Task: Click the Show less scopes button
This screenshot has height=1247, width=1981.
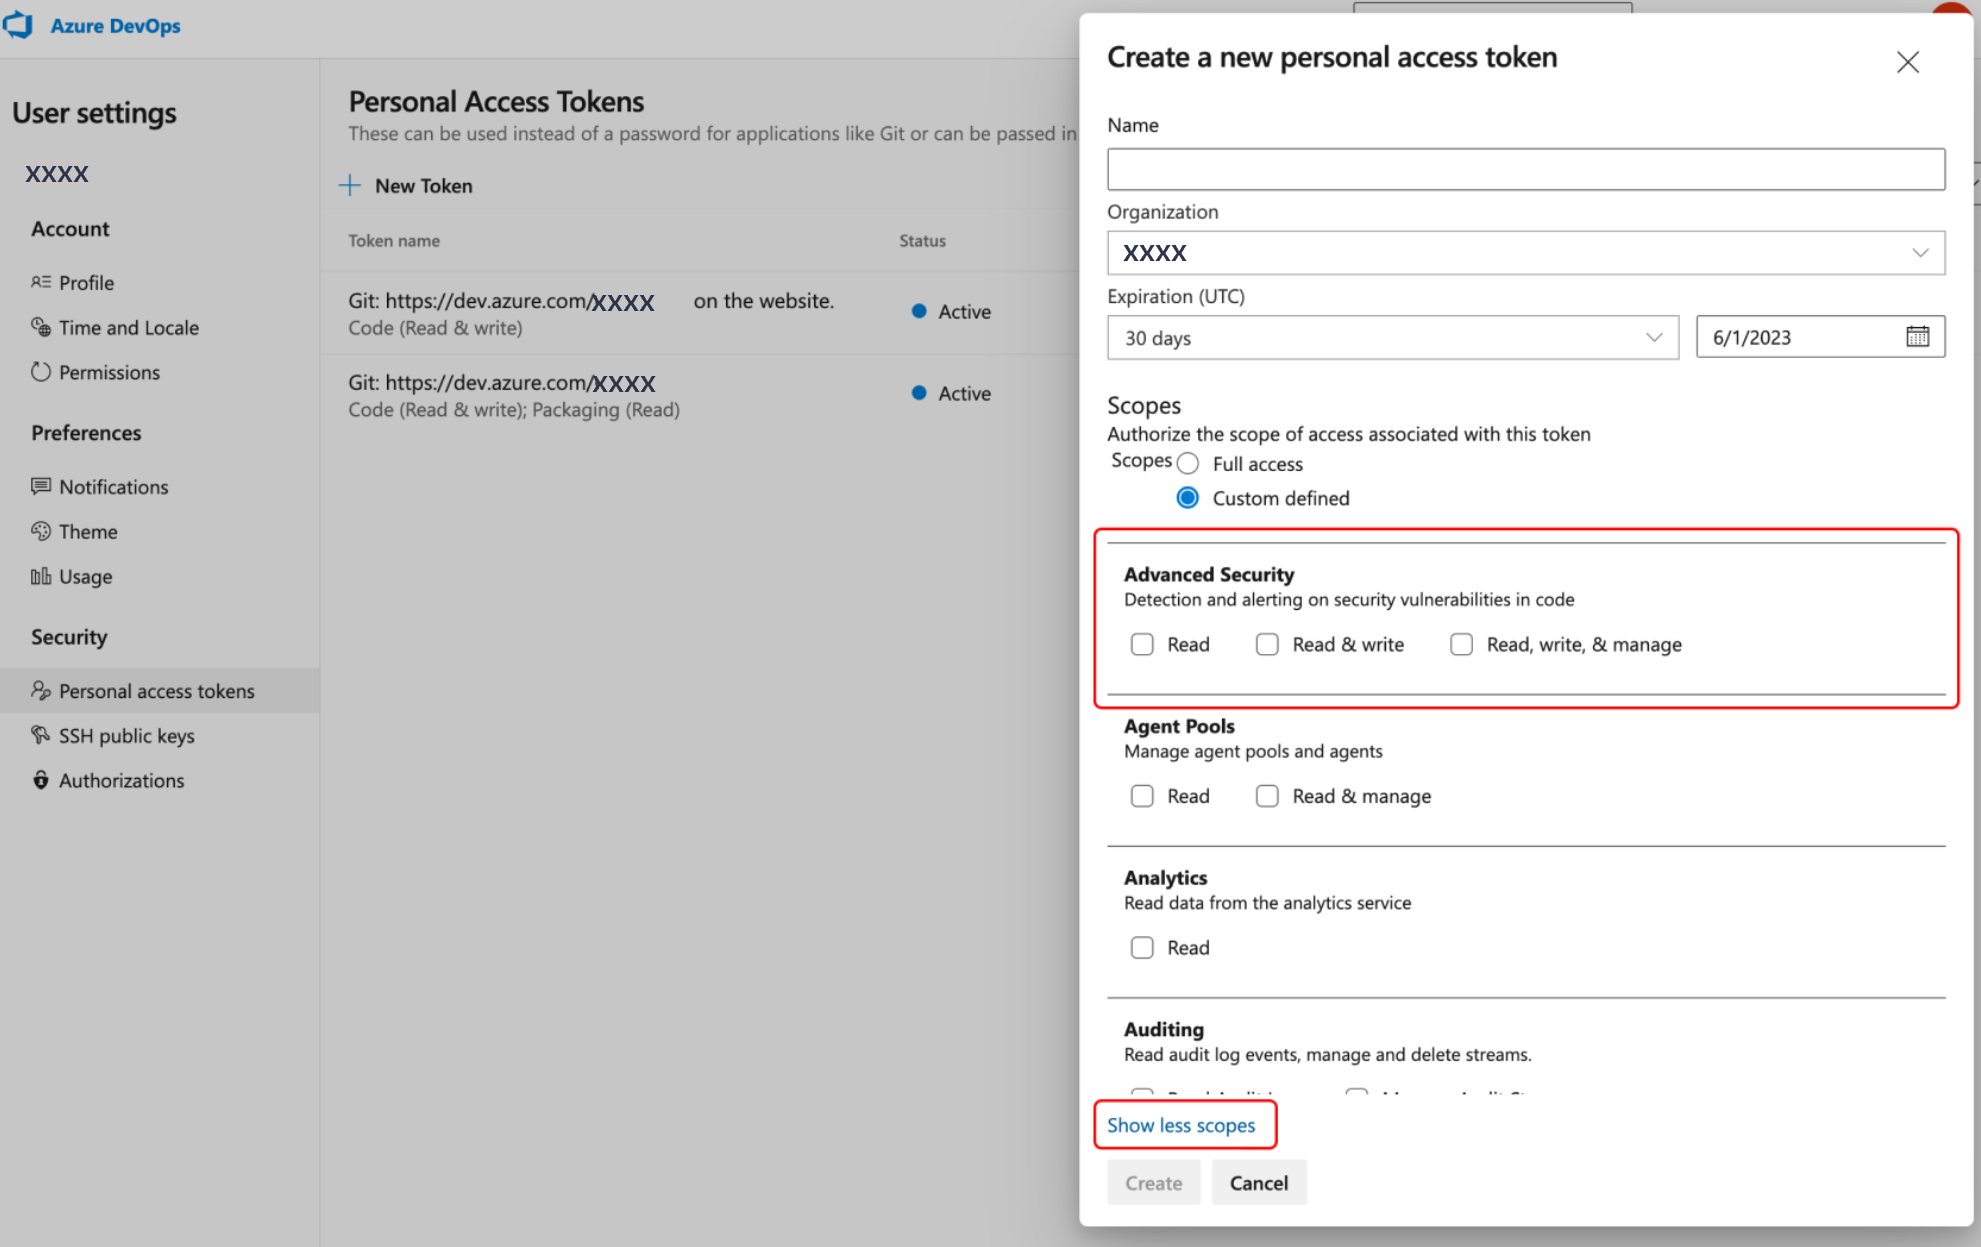Action: click(x=1181, y=1125)
